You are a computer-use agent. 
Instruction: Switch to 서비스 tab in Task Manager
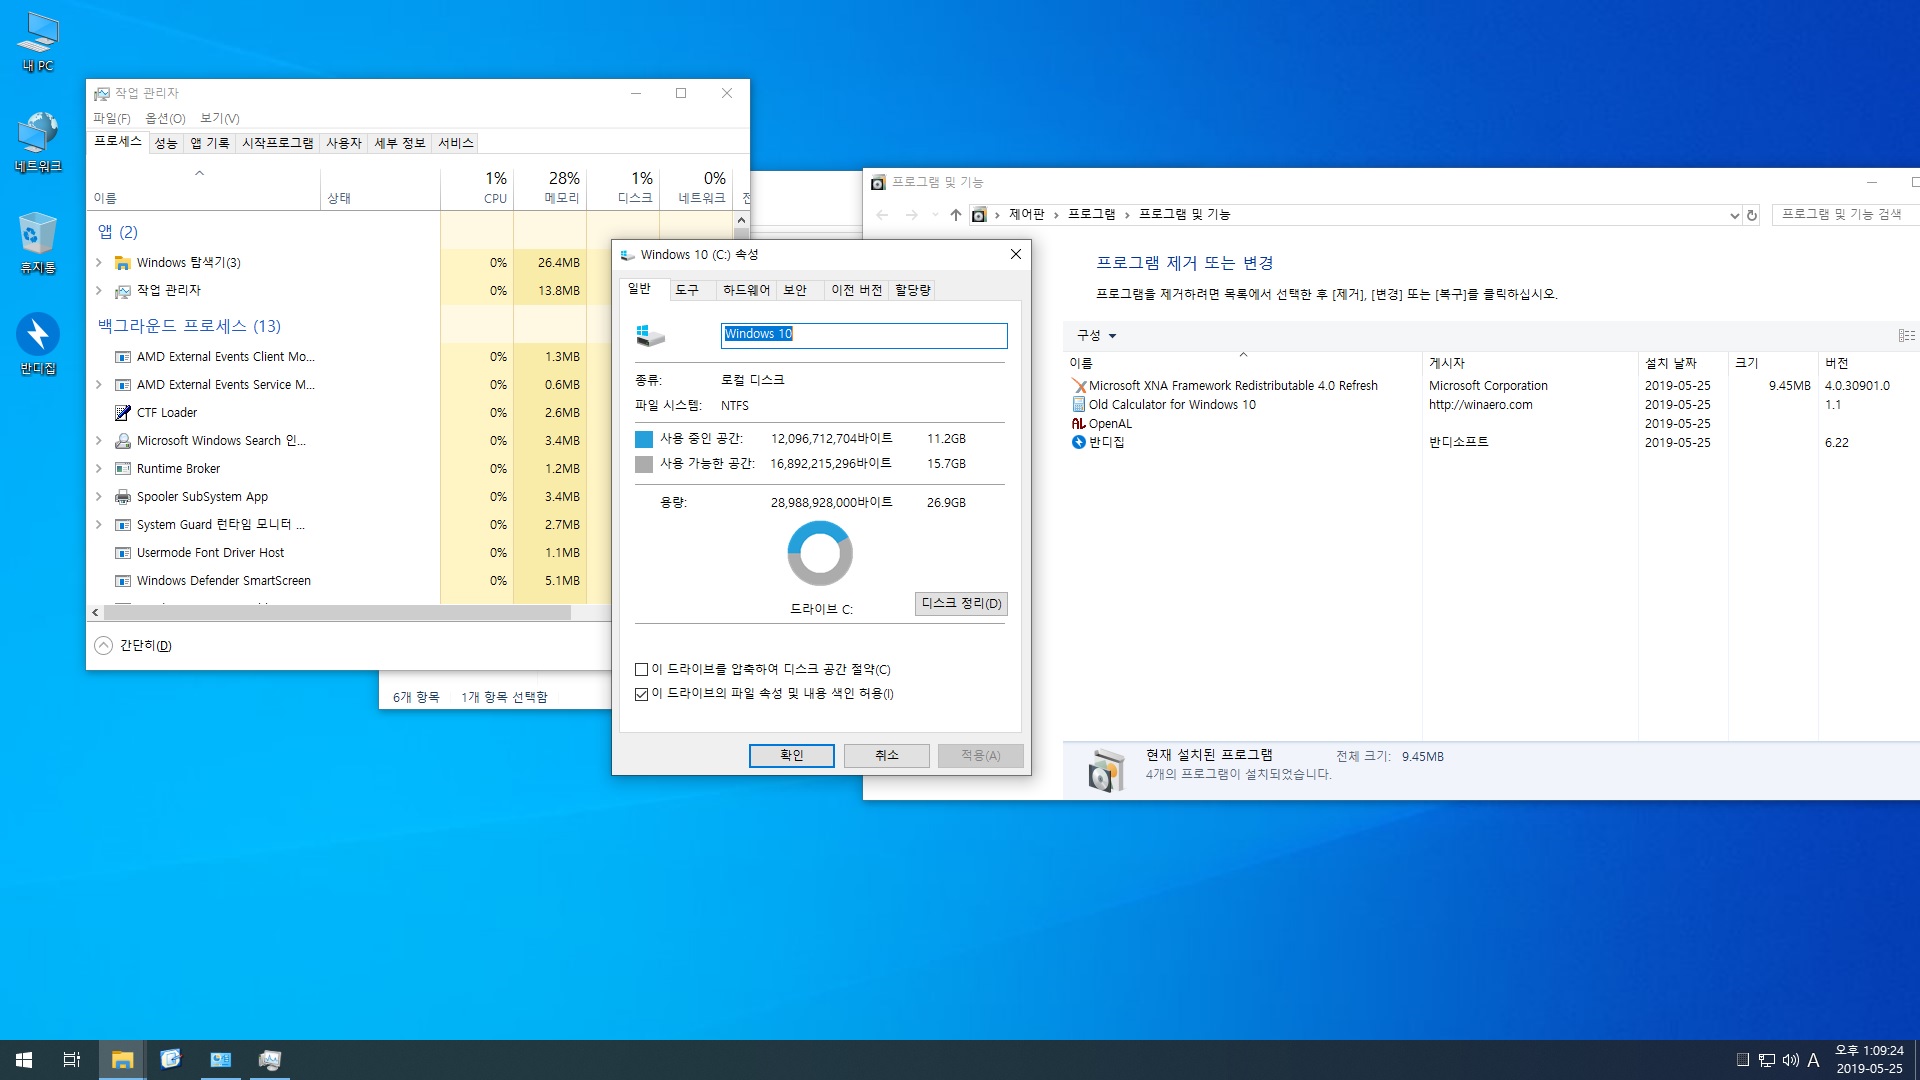point(456,143)
